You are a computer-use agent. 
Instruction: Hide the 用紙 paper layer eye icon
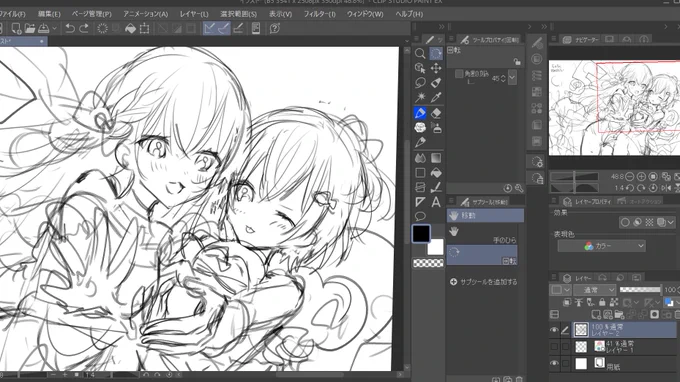click(x=554, y=363)
